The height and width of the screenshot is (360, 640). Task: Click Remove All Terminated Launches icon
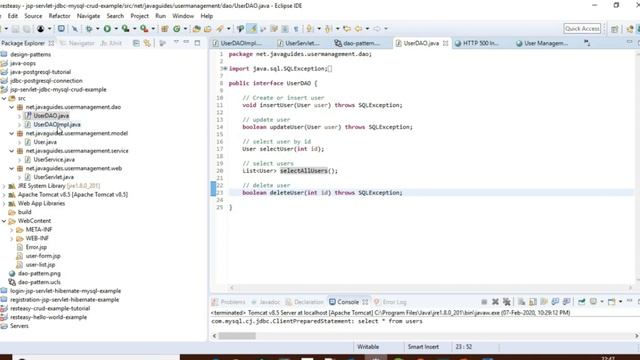click(x=507, y=302)
